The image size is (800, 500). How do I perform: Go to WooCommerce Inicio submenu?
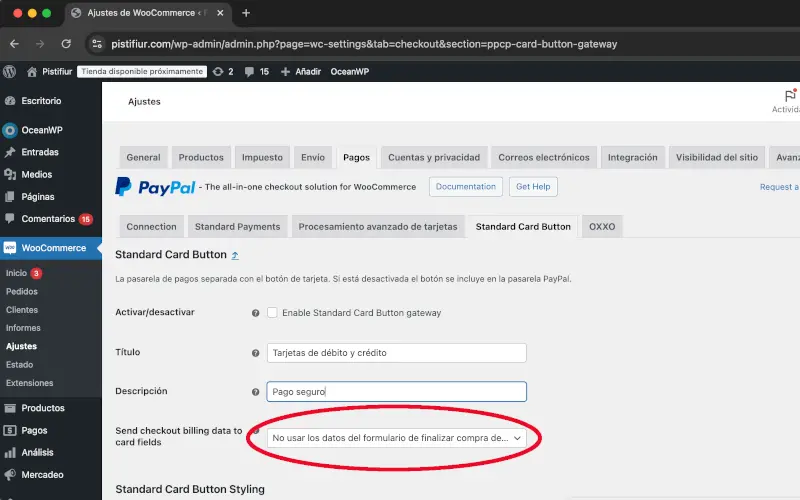16,273
